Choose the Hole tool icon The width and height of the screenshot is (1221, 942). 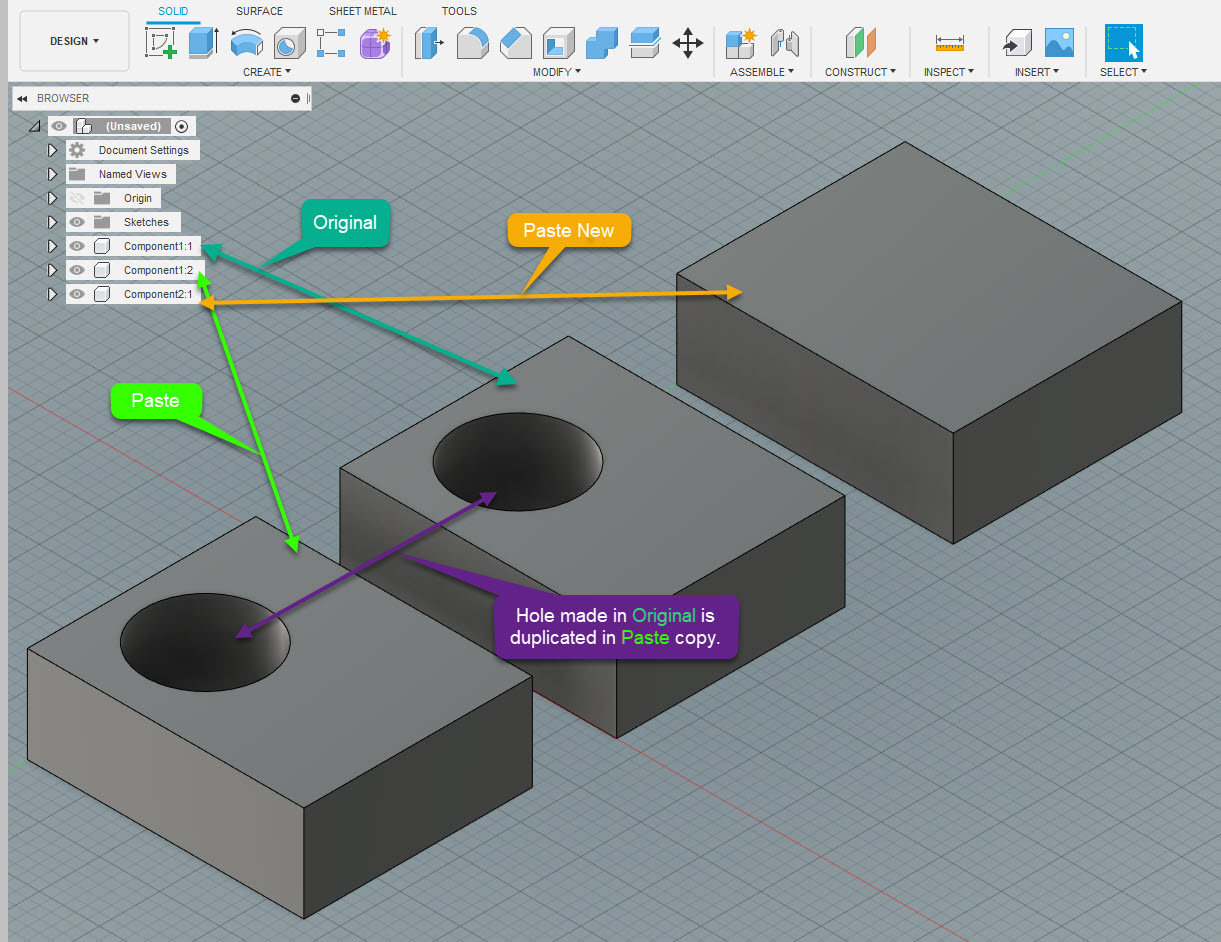(289, 43)
